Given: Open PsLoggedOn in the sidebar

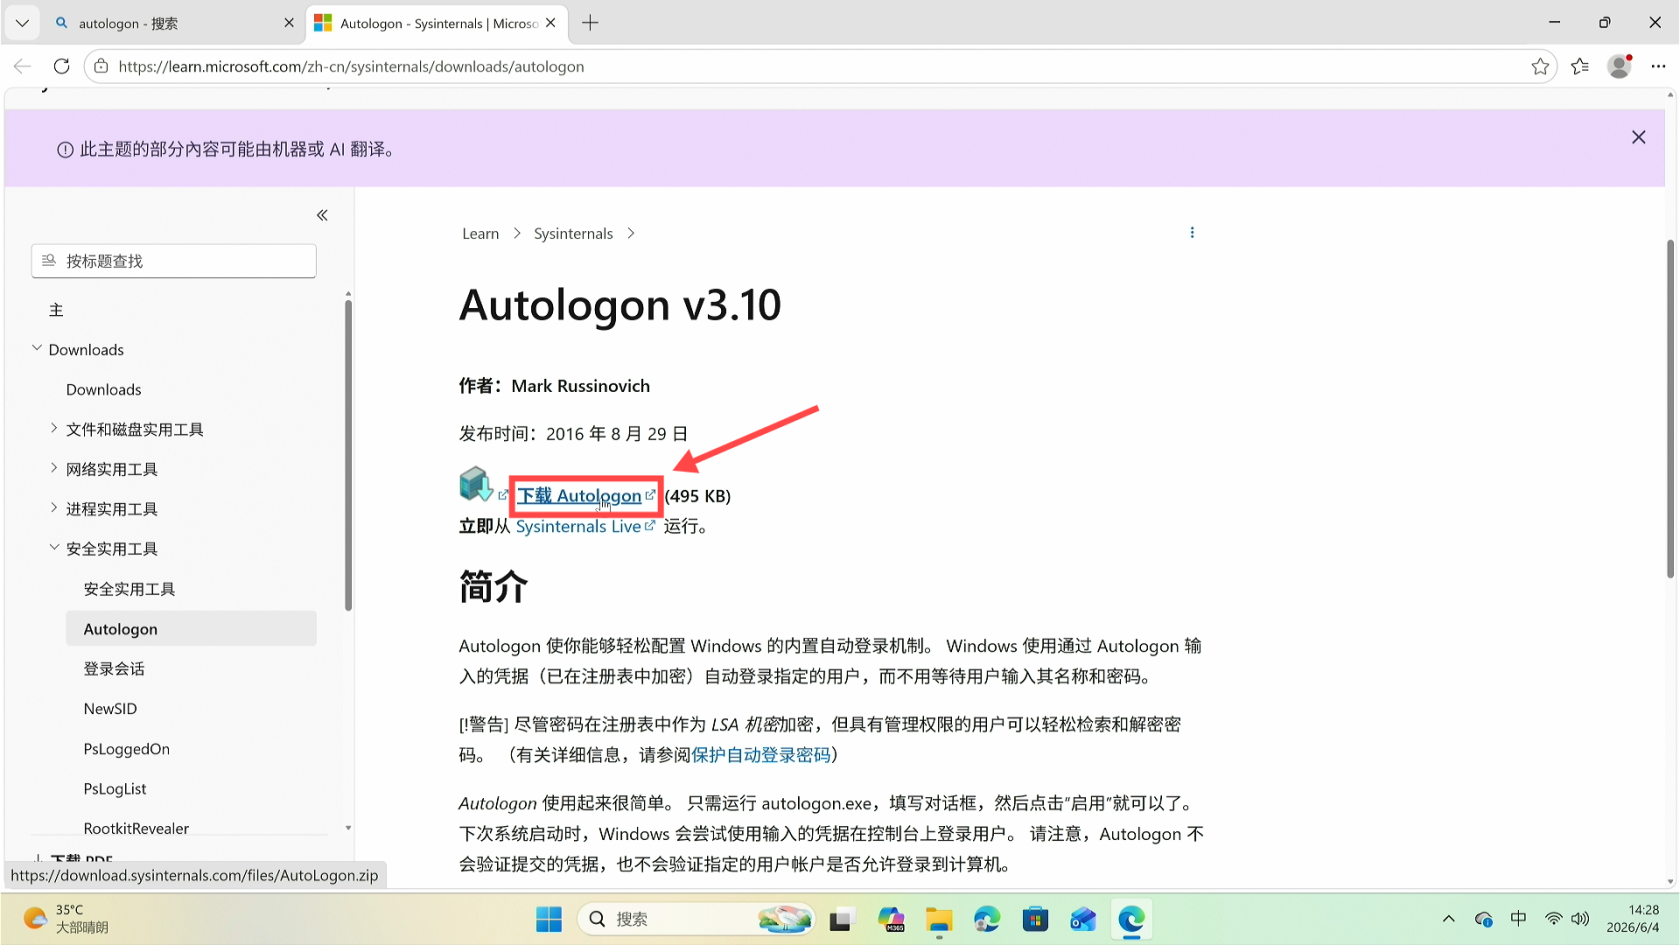Looking at the screenshot, I should pos(126,748).
